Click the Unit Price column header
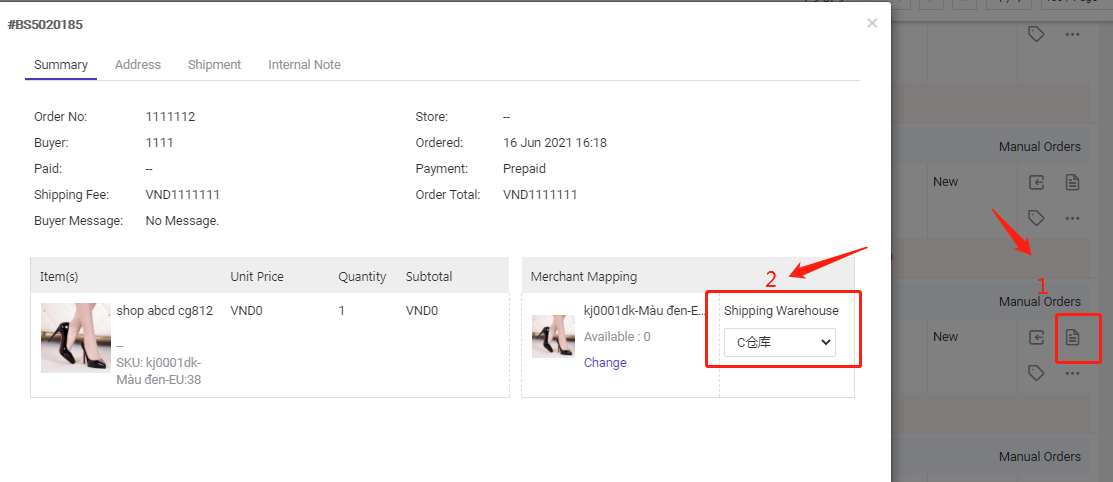The image size is (1113, 482). pyautogui.click(x=257, y=277)
